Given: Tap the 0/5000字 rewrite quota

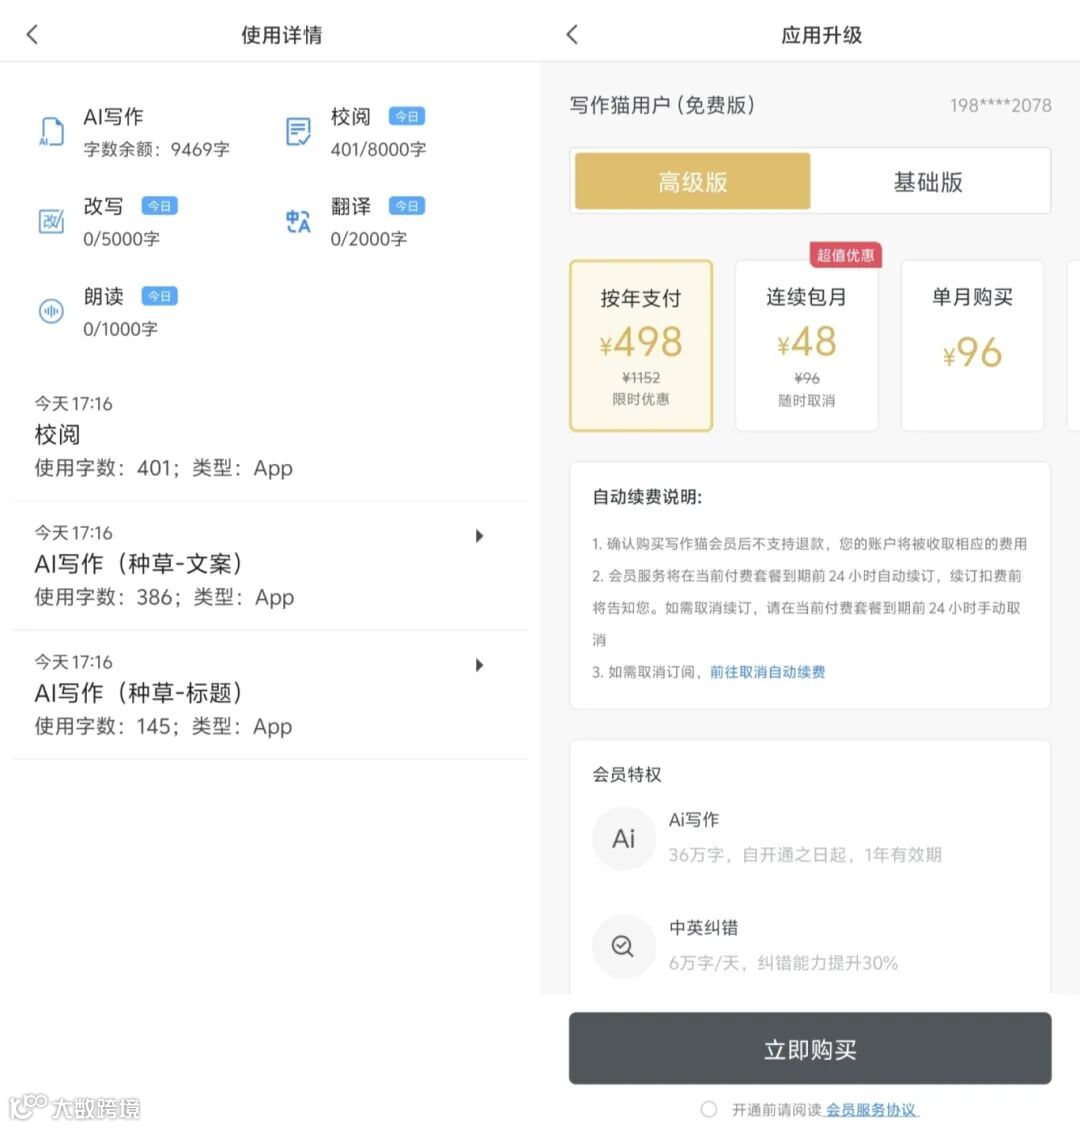Looking at the screenshot, I should 122,239.
